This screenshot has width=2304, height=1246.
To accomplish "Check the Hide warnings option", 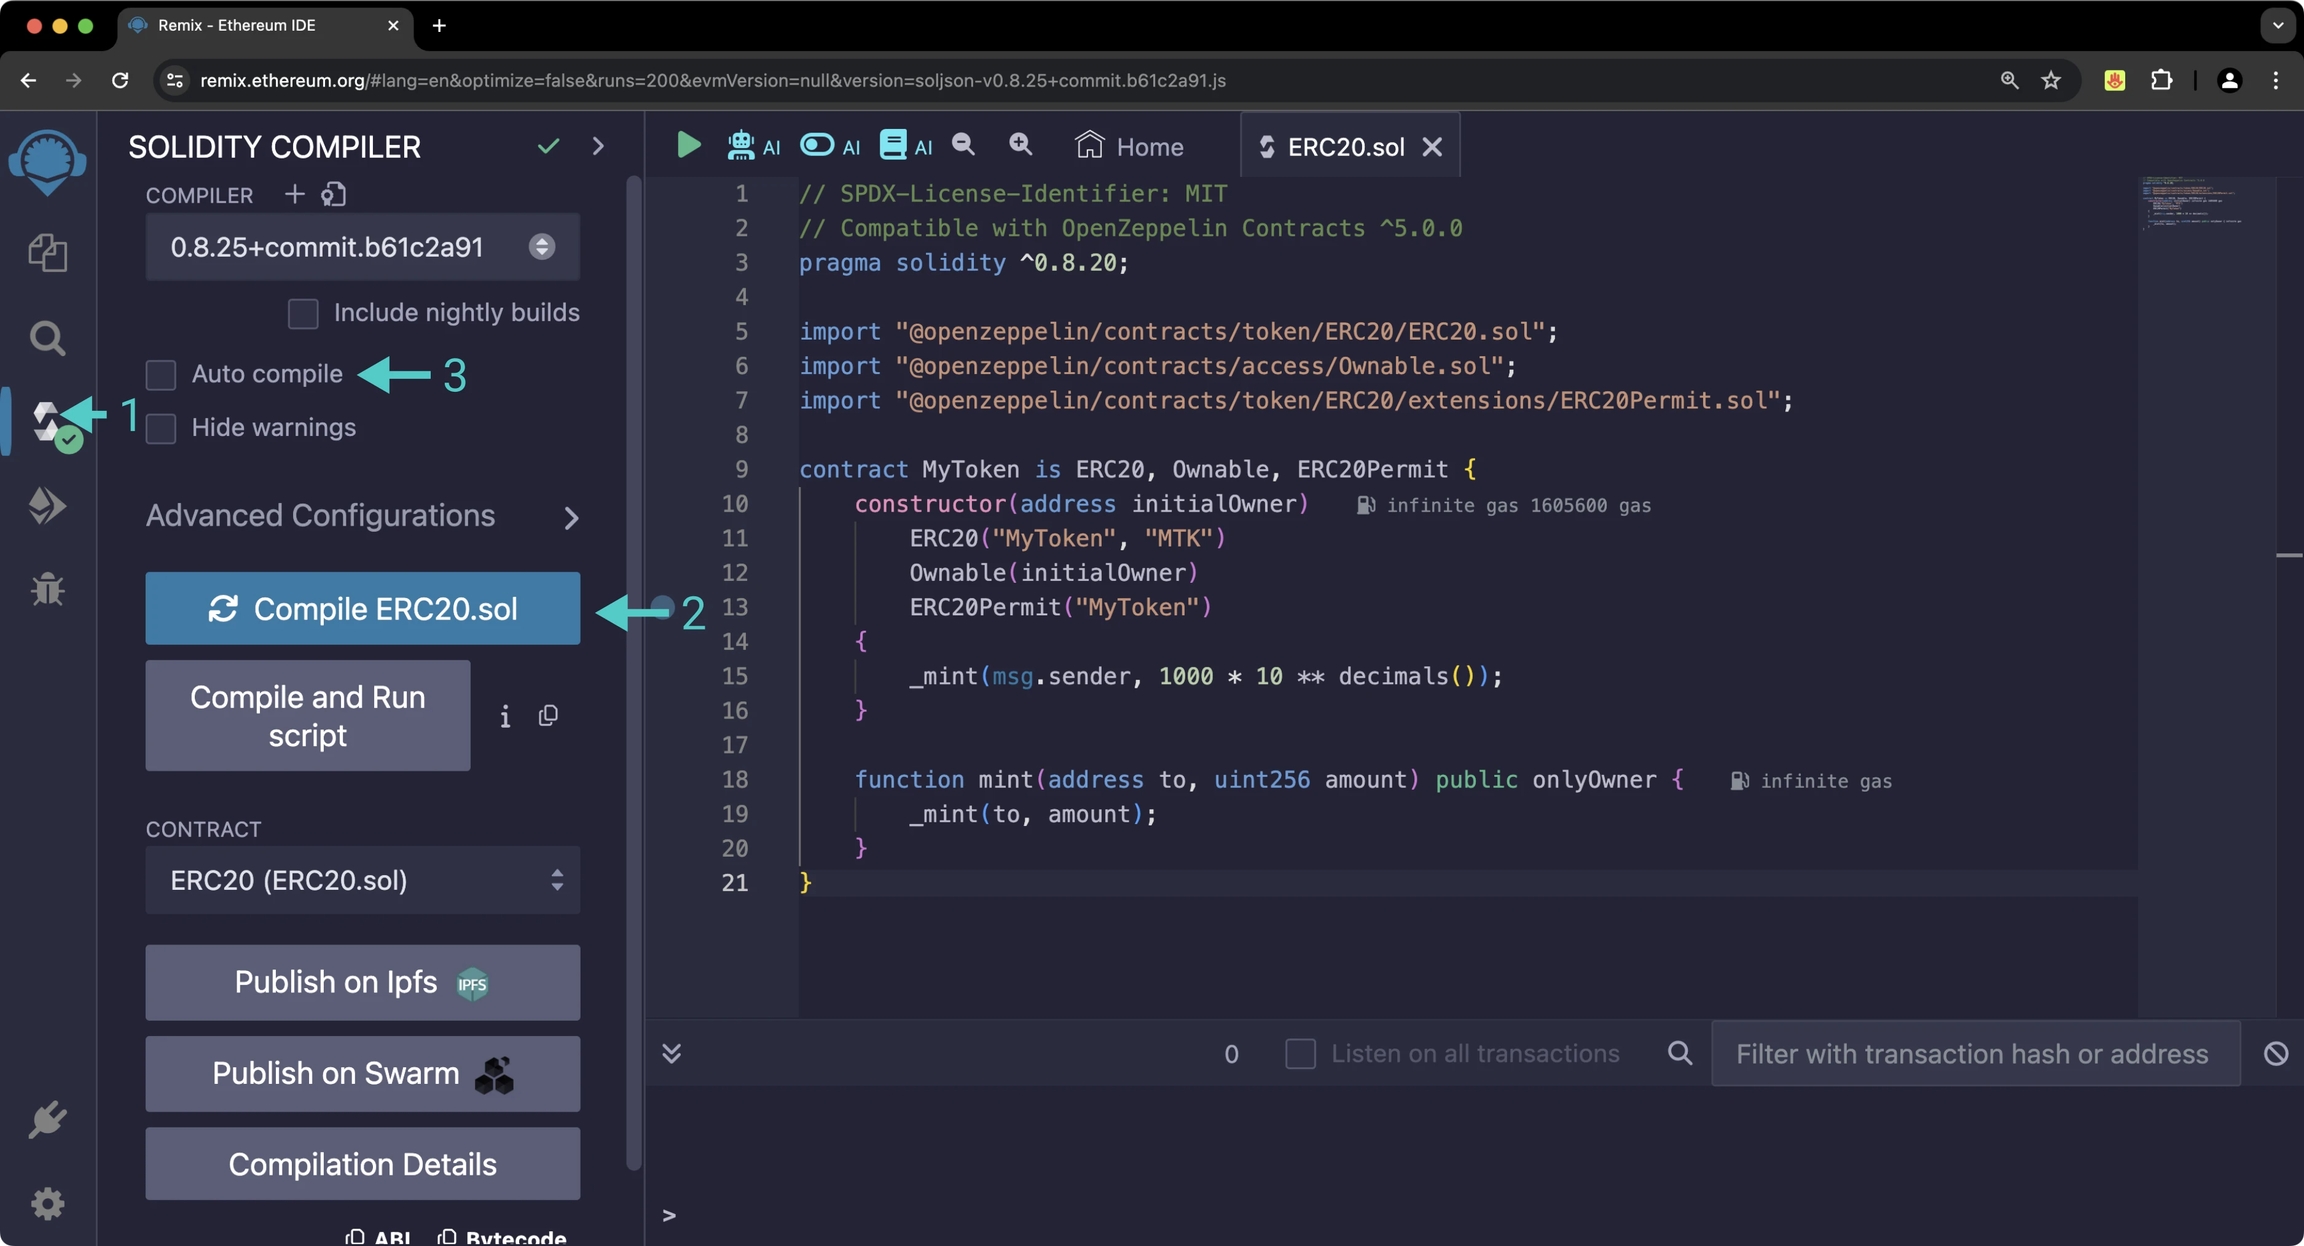I will (x=161, y=429).
